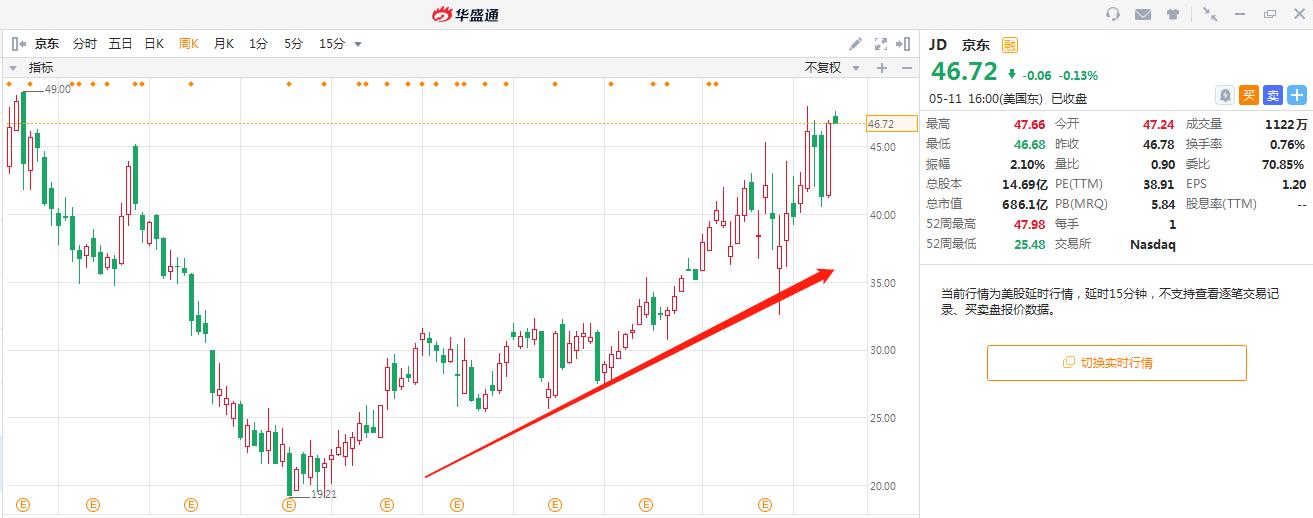Click the compact window mode arrows icon

click(x=1211, y=14)
